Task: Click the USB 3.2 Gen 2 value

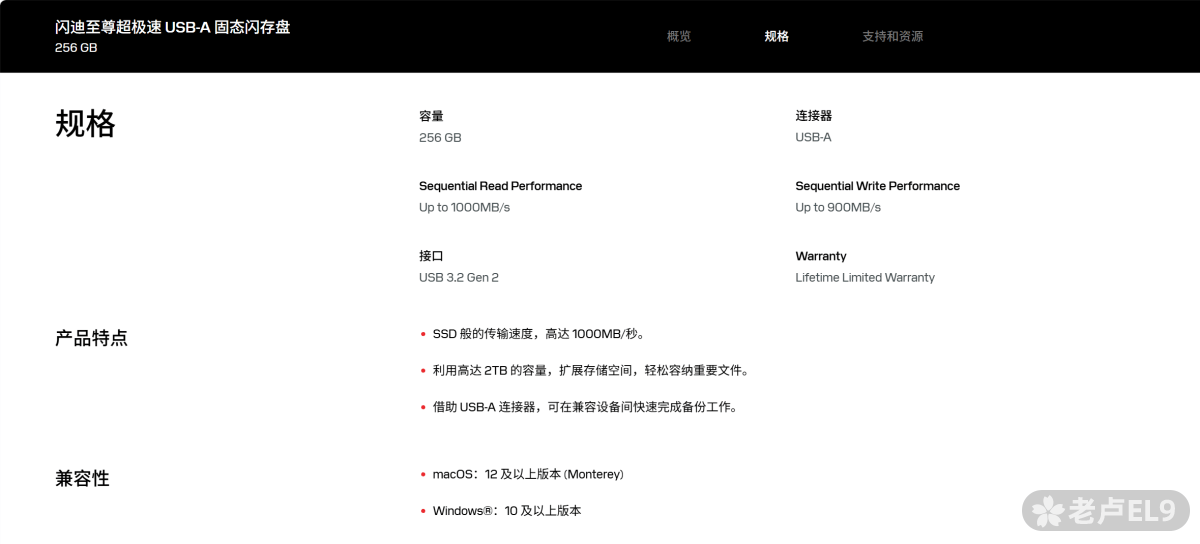Action: coord(459,277)
